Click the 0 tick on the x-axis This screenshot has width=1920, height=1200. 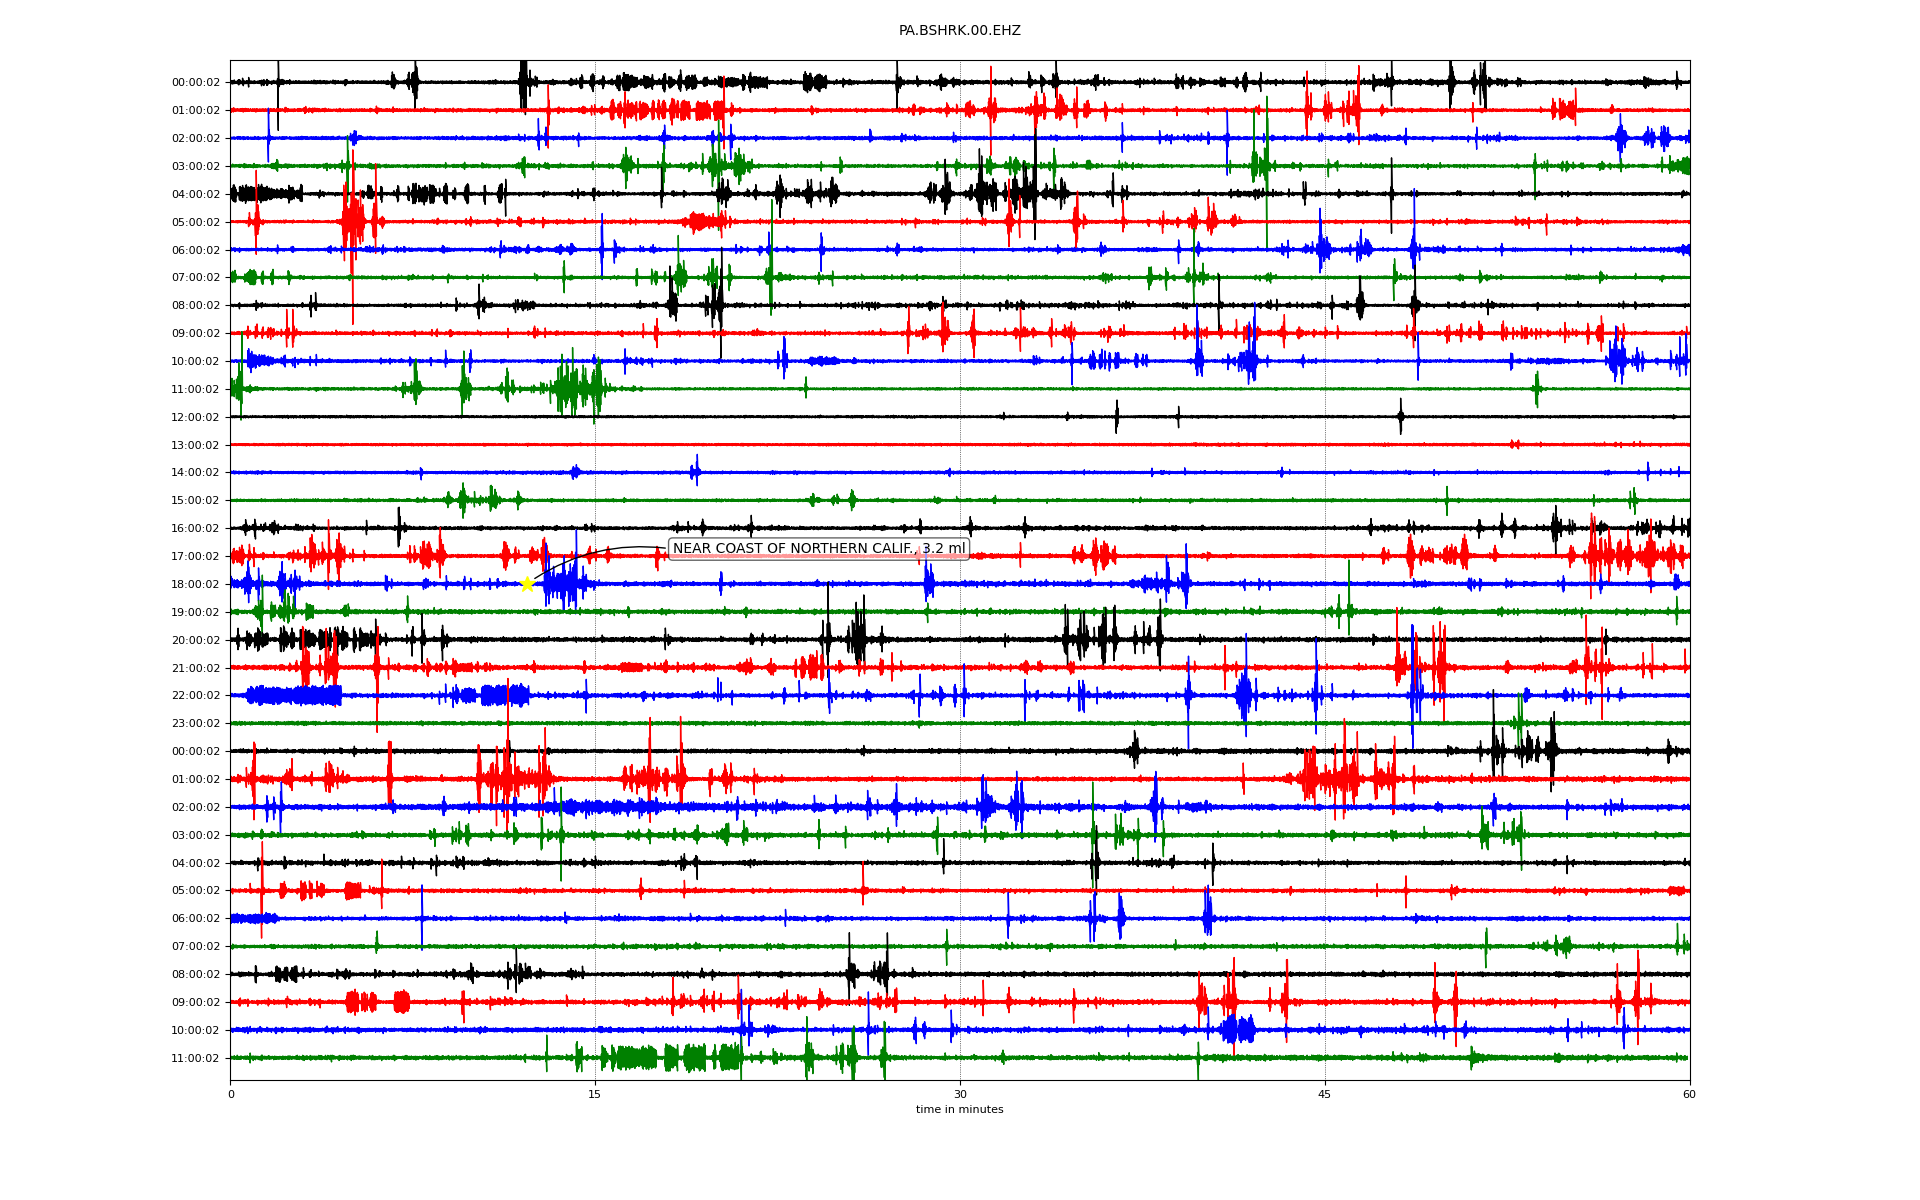point(231,1094)
